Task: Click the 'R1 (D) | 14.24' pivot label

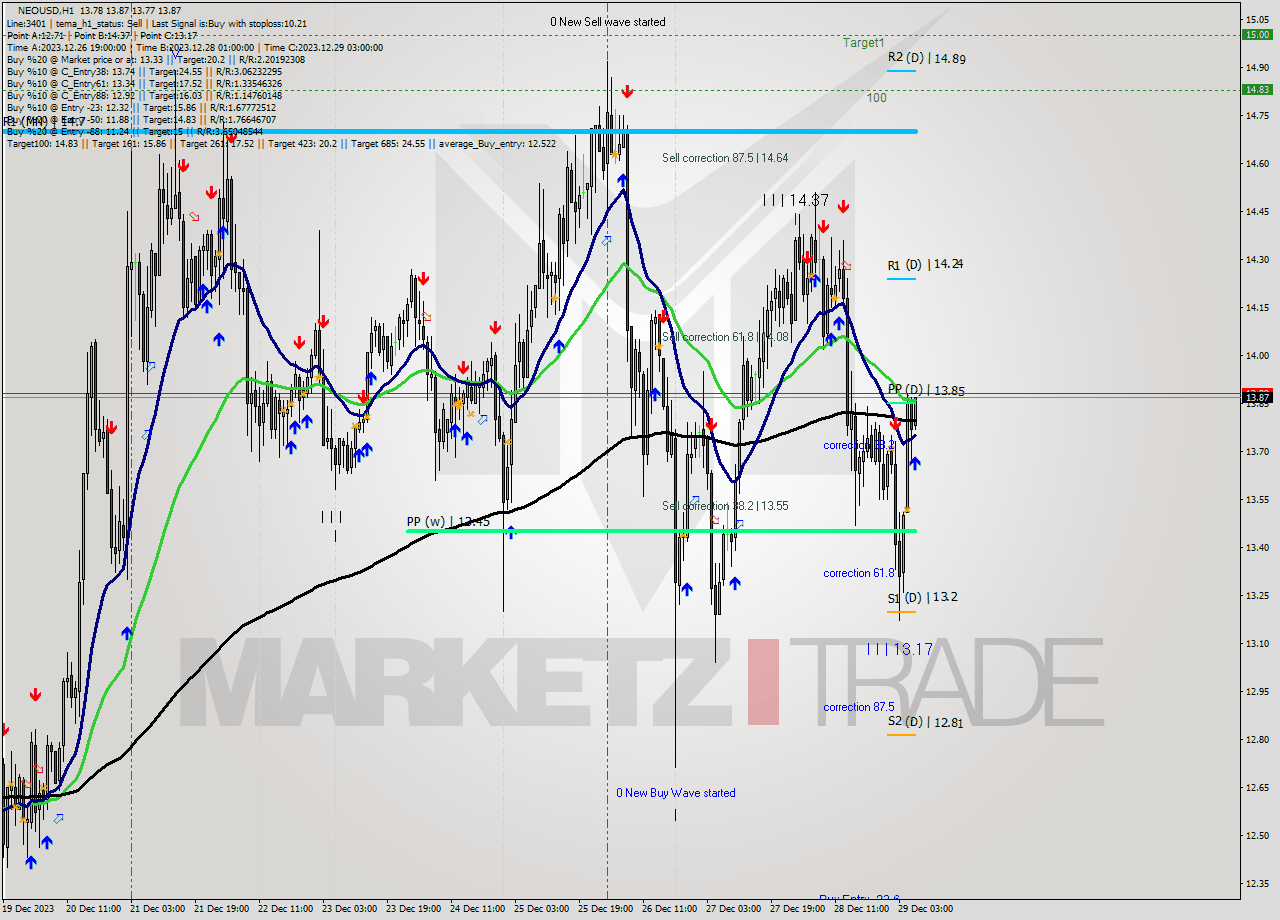Action: (x=925, y=264)
